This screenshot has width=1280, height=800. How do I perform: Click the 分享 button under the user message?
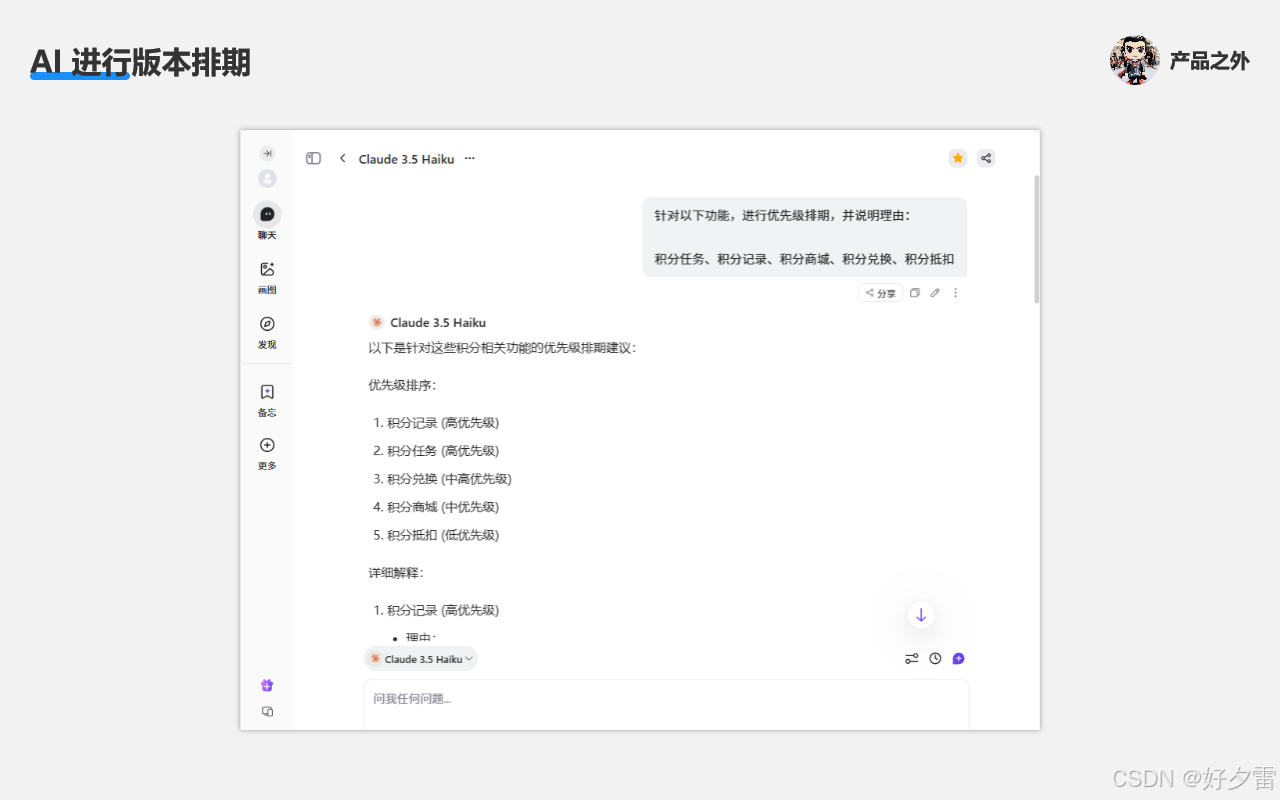click(x=880, y=293)
